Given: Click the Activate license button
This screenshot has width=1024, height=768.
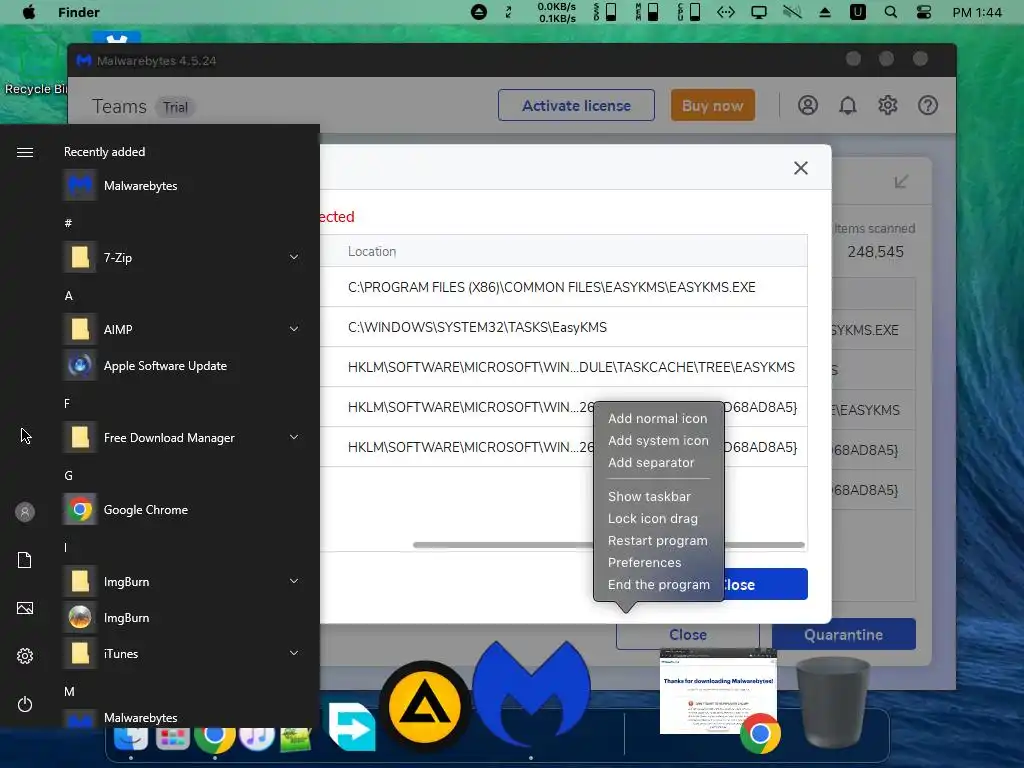Looking at the screenshot, I should tap(576, 105).
